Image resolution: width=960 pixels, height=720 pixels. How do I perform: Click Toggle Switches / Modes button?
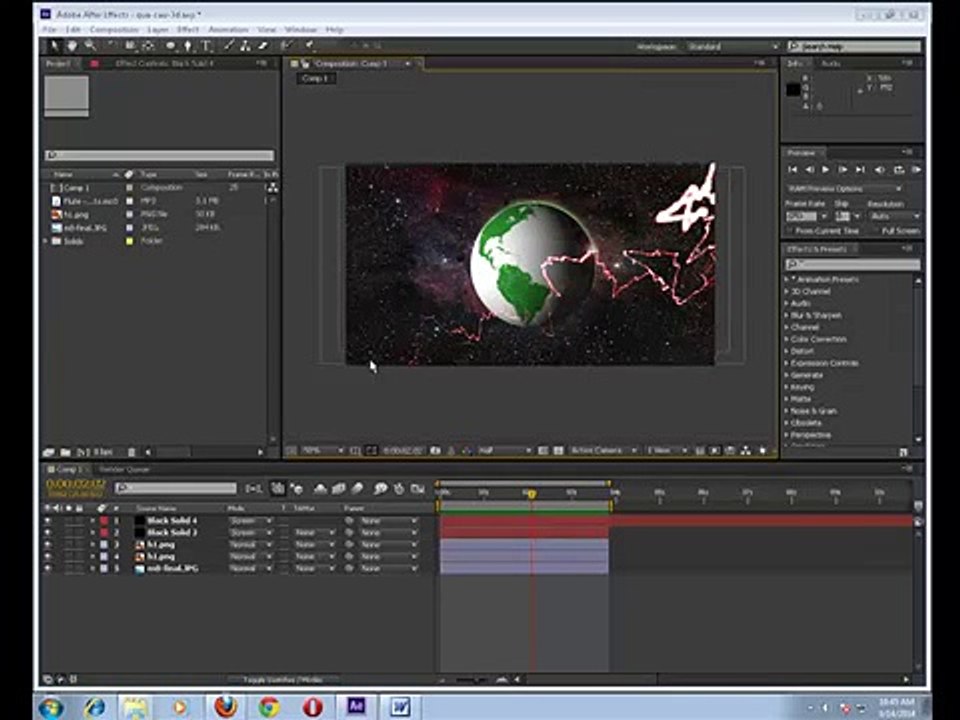tap(282, 680)
